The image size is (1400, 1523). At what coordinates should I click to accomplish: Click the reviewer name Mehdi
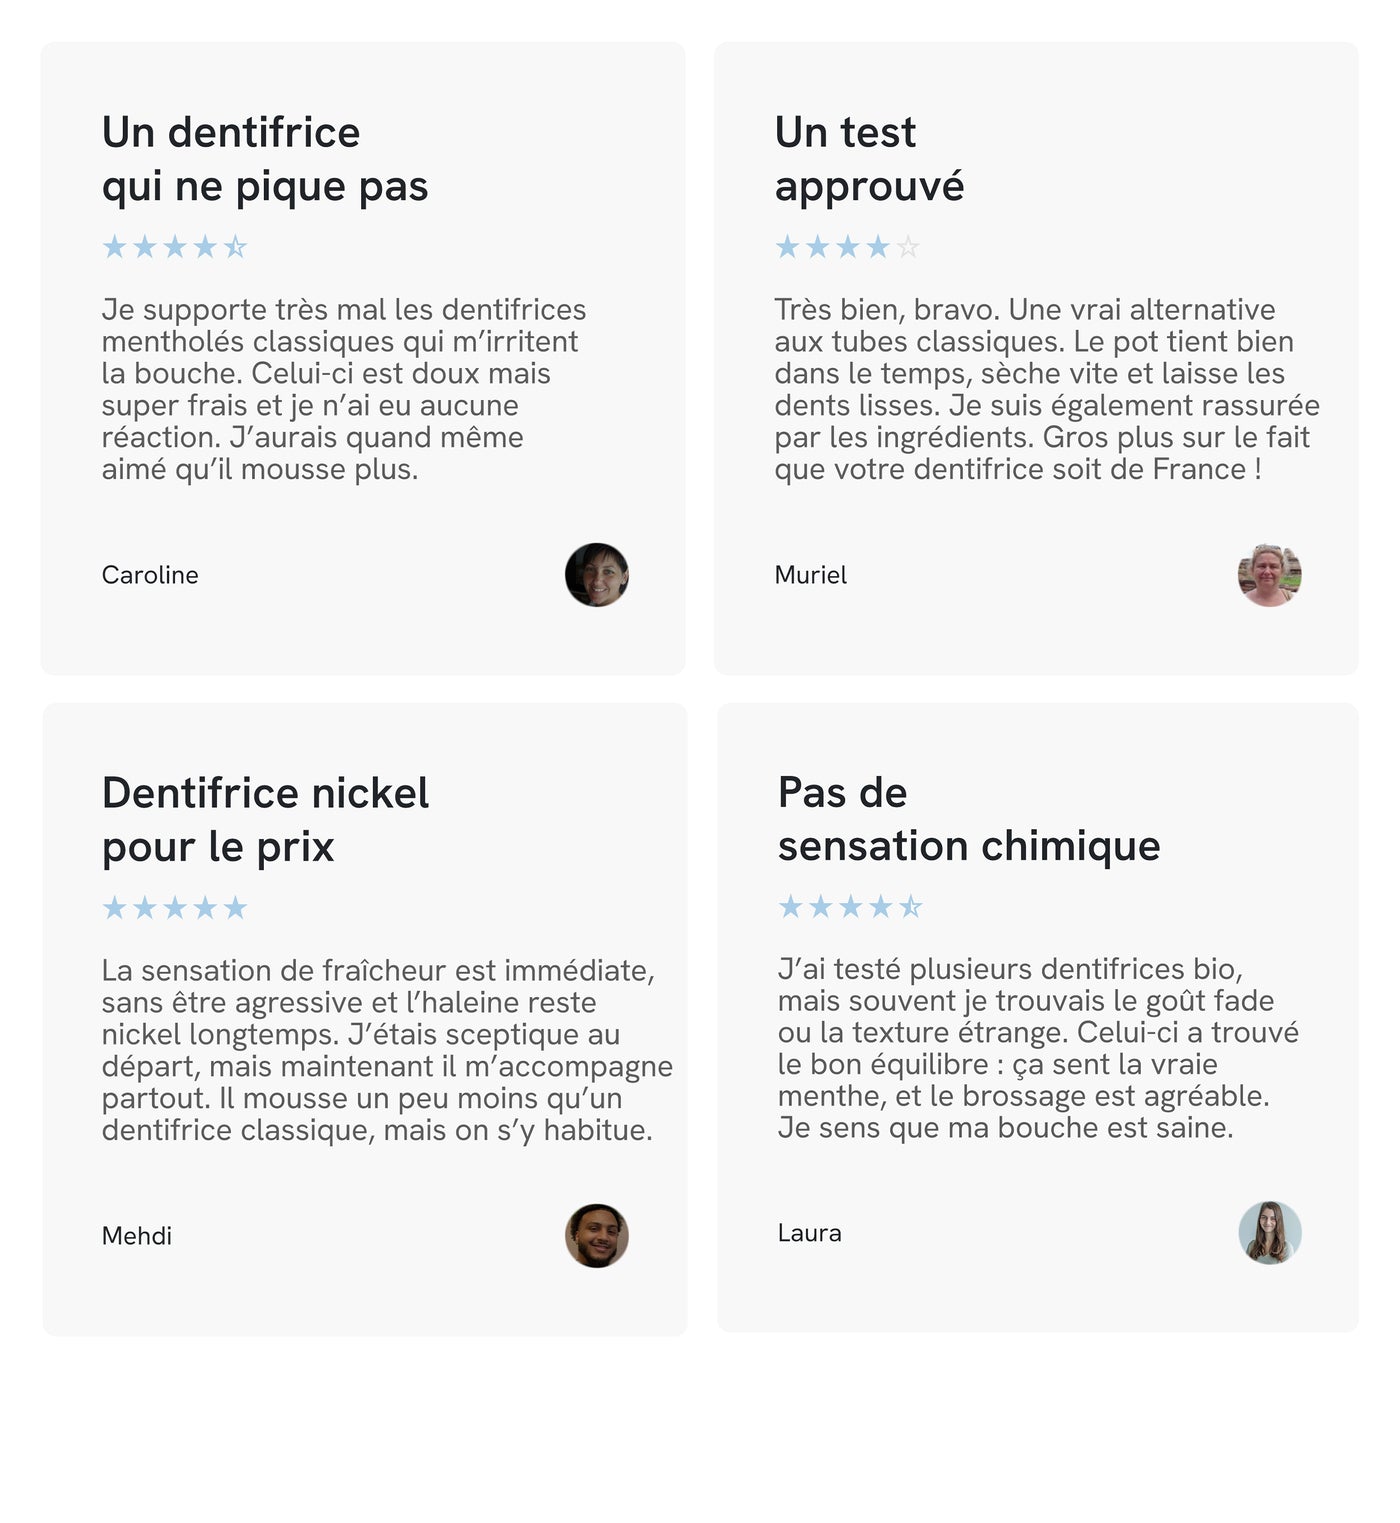137,1236
